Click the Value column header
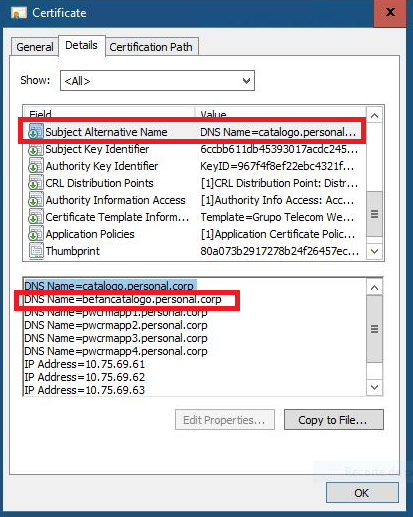 281,113
